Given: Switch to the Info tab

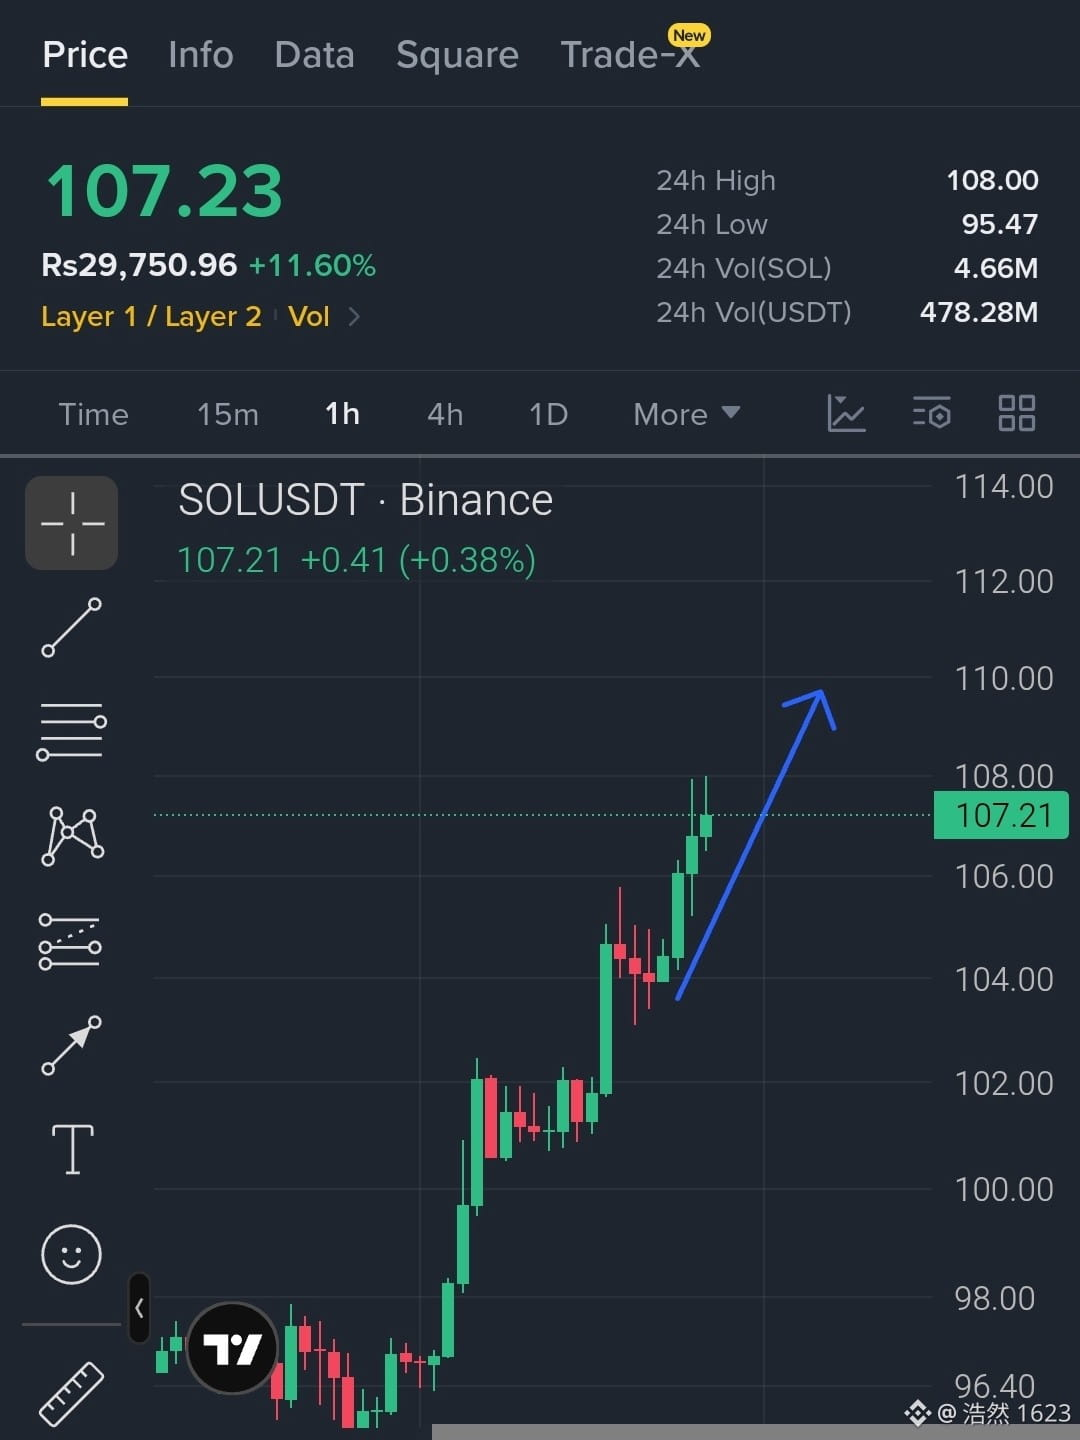Looking at the screenshot, I should 201,55.
